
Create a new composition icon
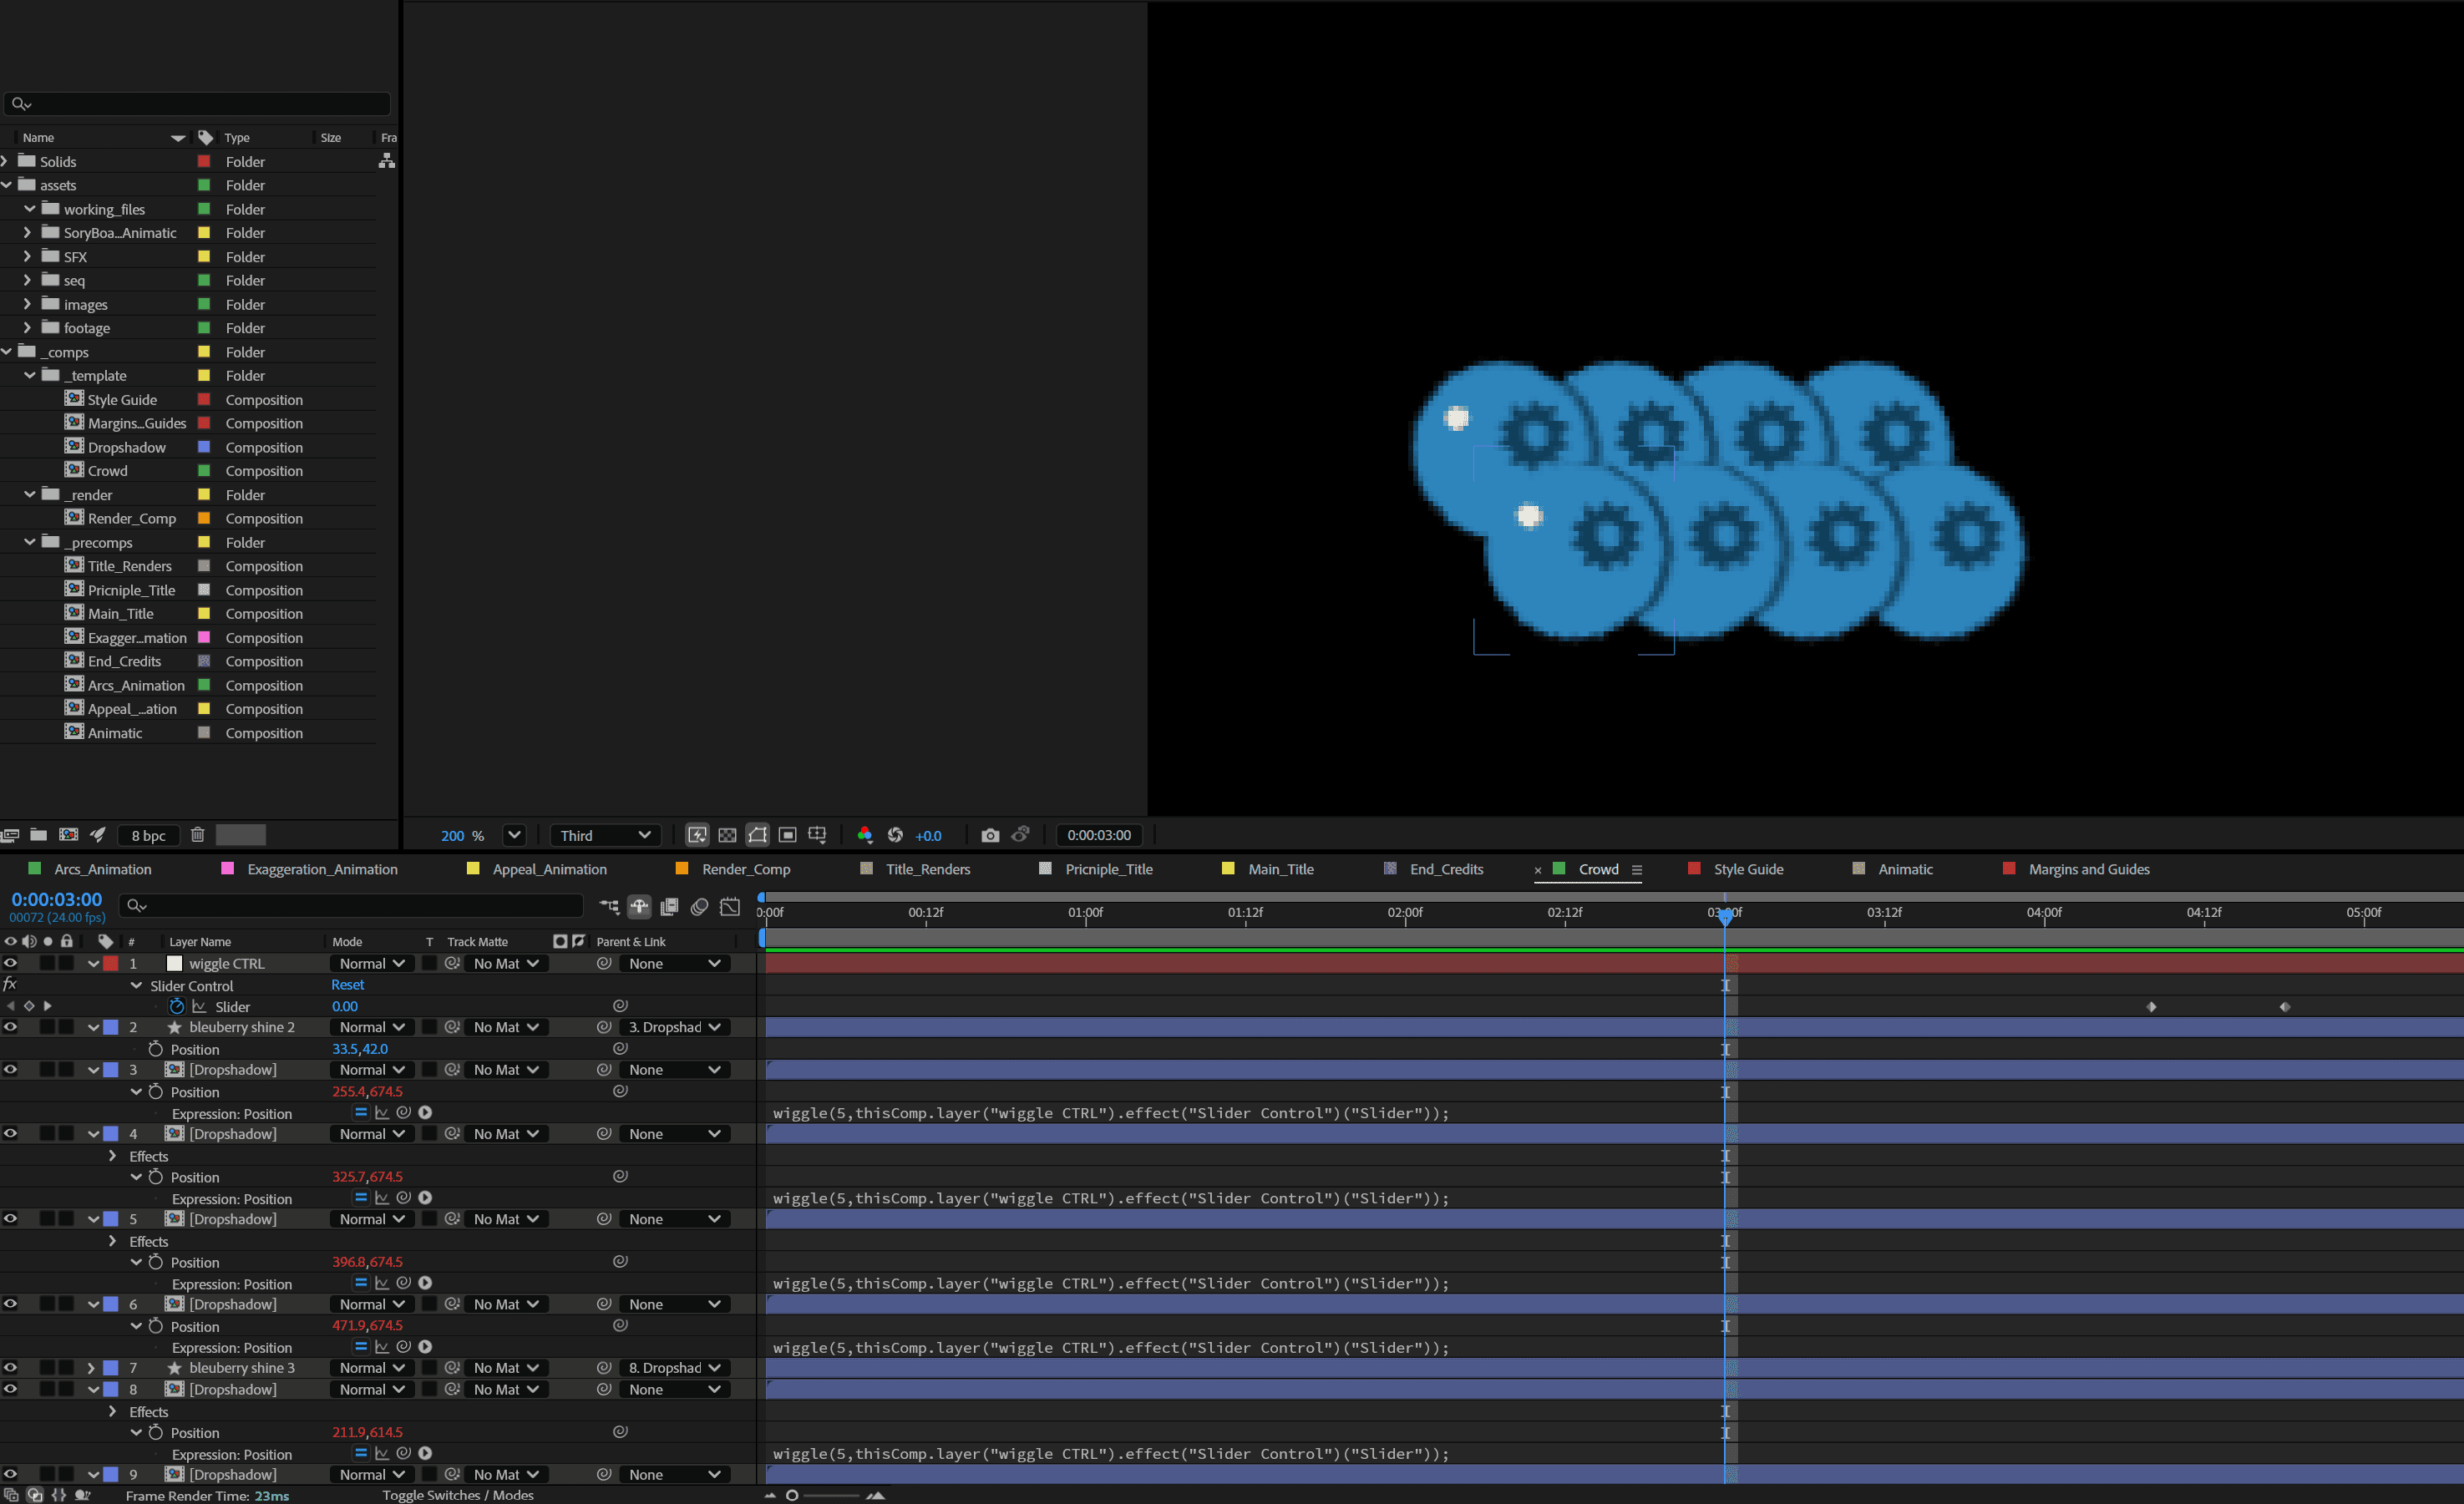68,835
